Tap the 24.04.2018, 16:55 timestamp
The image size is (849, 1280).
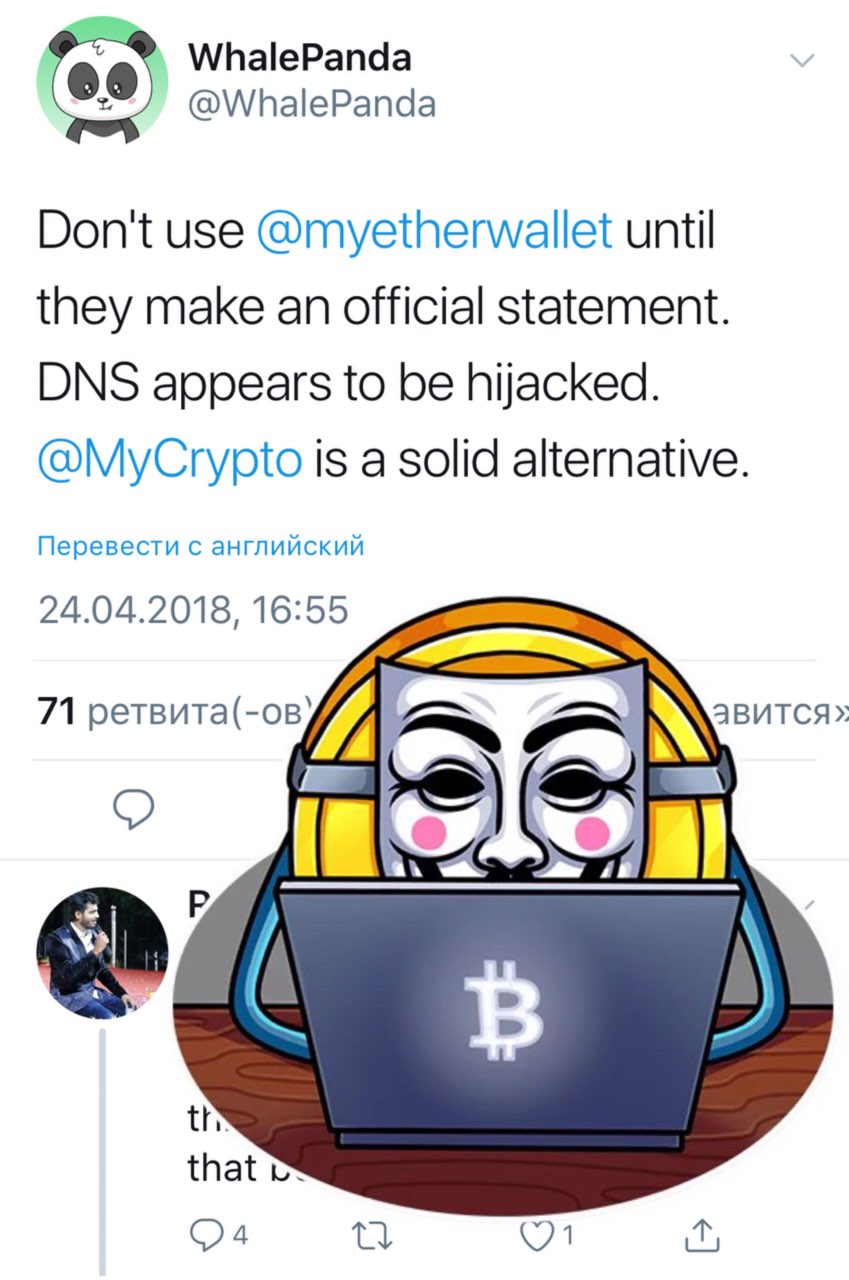(193, 609)
